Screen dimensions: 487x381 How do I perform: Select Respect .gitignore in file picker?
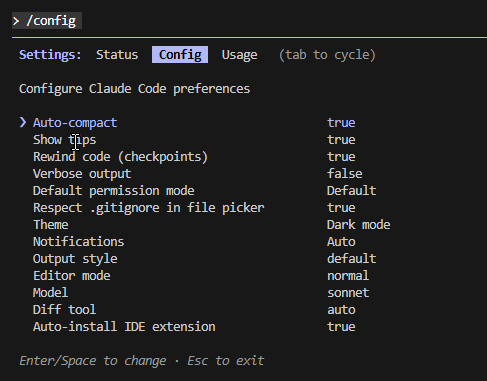(x=149, y=208)
